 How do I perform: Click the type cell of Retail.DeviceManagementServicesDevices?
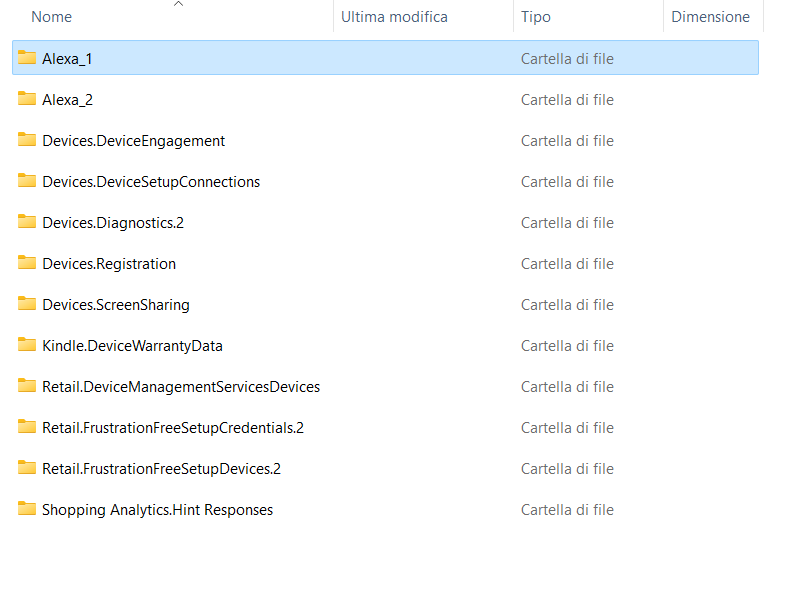[x=567, y=387]
